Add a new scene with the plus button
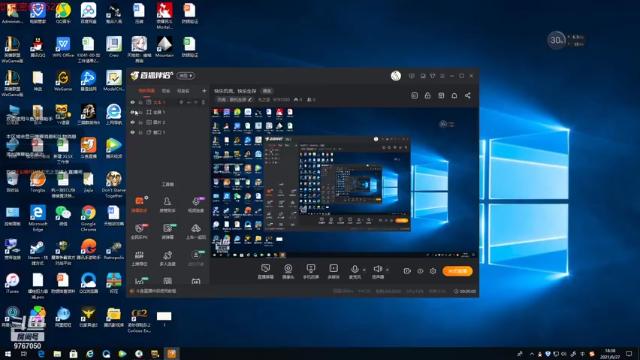This screenshot has width=640, height=360. (204, 91)
